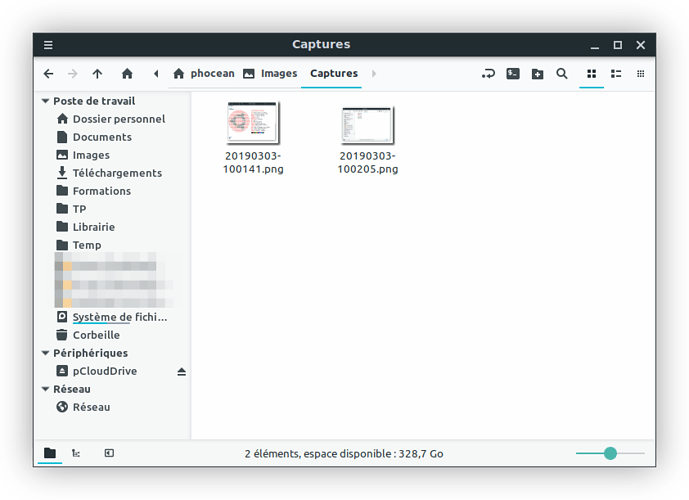Show tree view in sidebar
This screenshot has height=500, width=689.
click(x=76, y=453)
